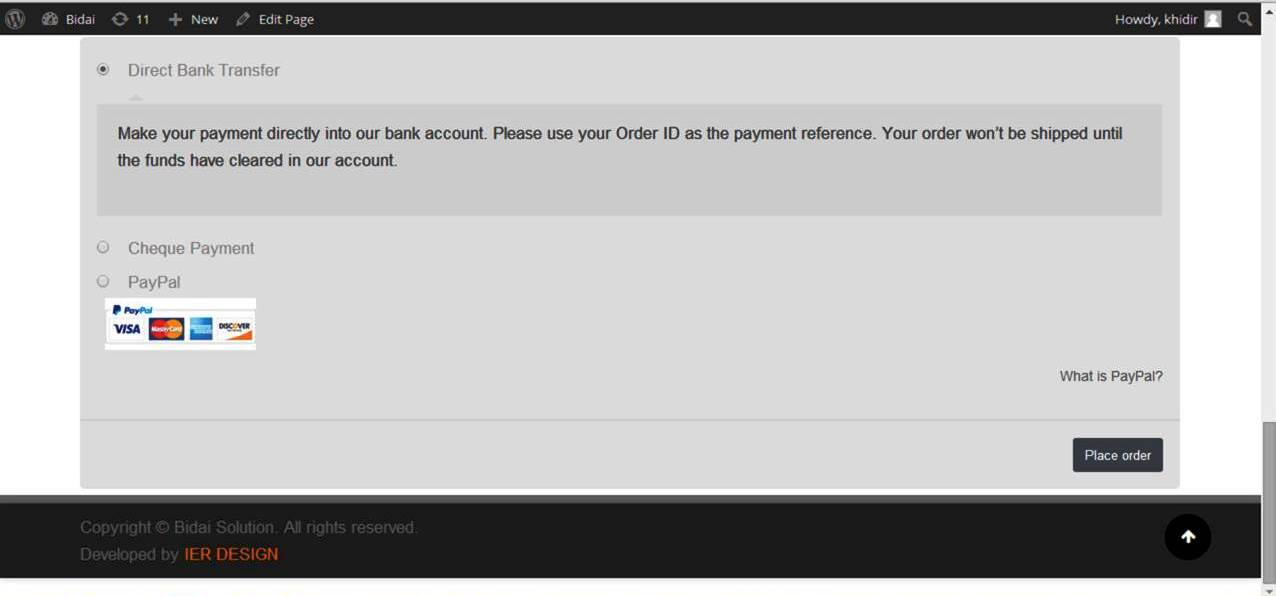Open the Bidai site dashboard icon
The height and width of the screenshot is (596, 1276).
(x=50, y=19)
